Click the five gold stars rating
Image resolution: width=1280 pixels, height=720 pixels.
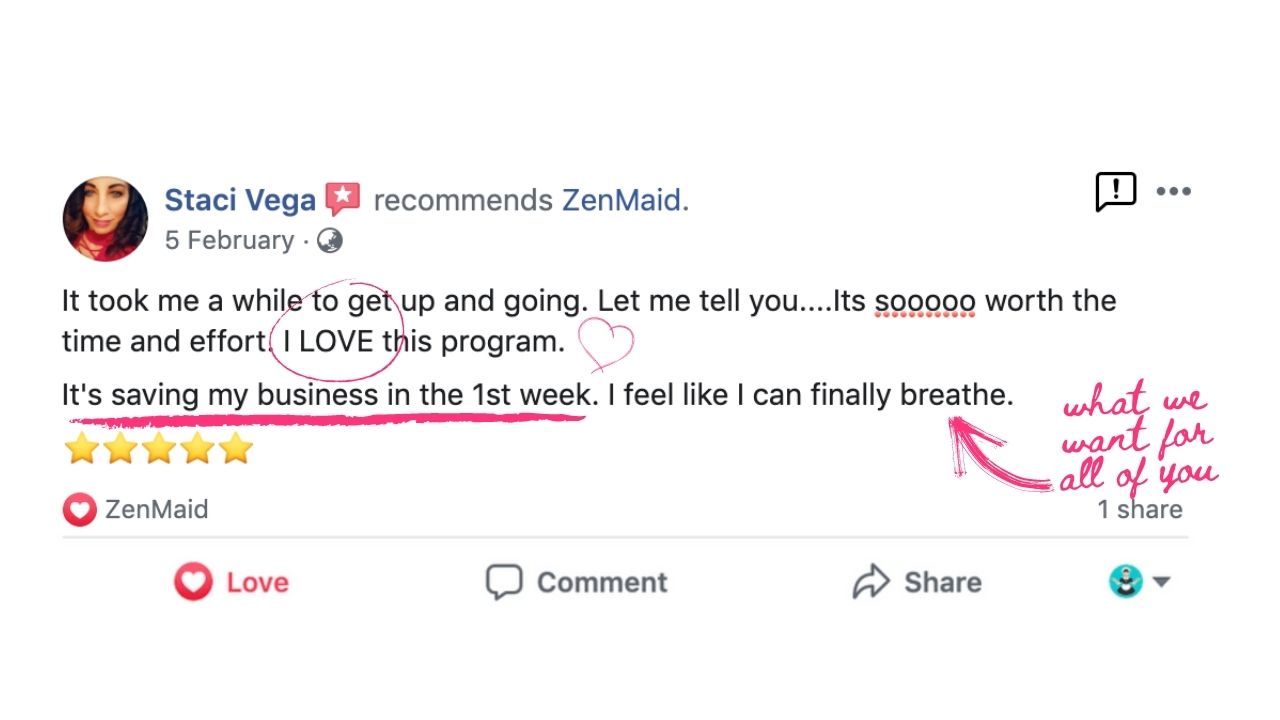pos(158,449)
